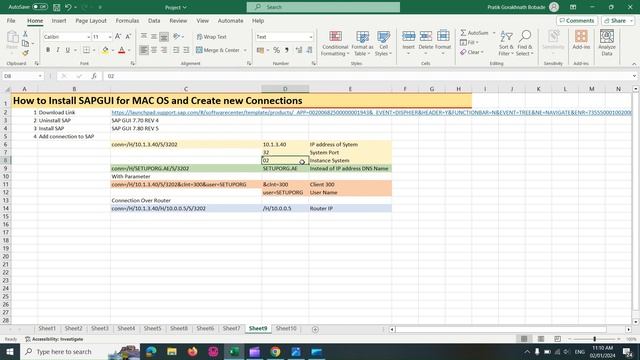
Task: Increase font size icon
Action: [118, 36]
